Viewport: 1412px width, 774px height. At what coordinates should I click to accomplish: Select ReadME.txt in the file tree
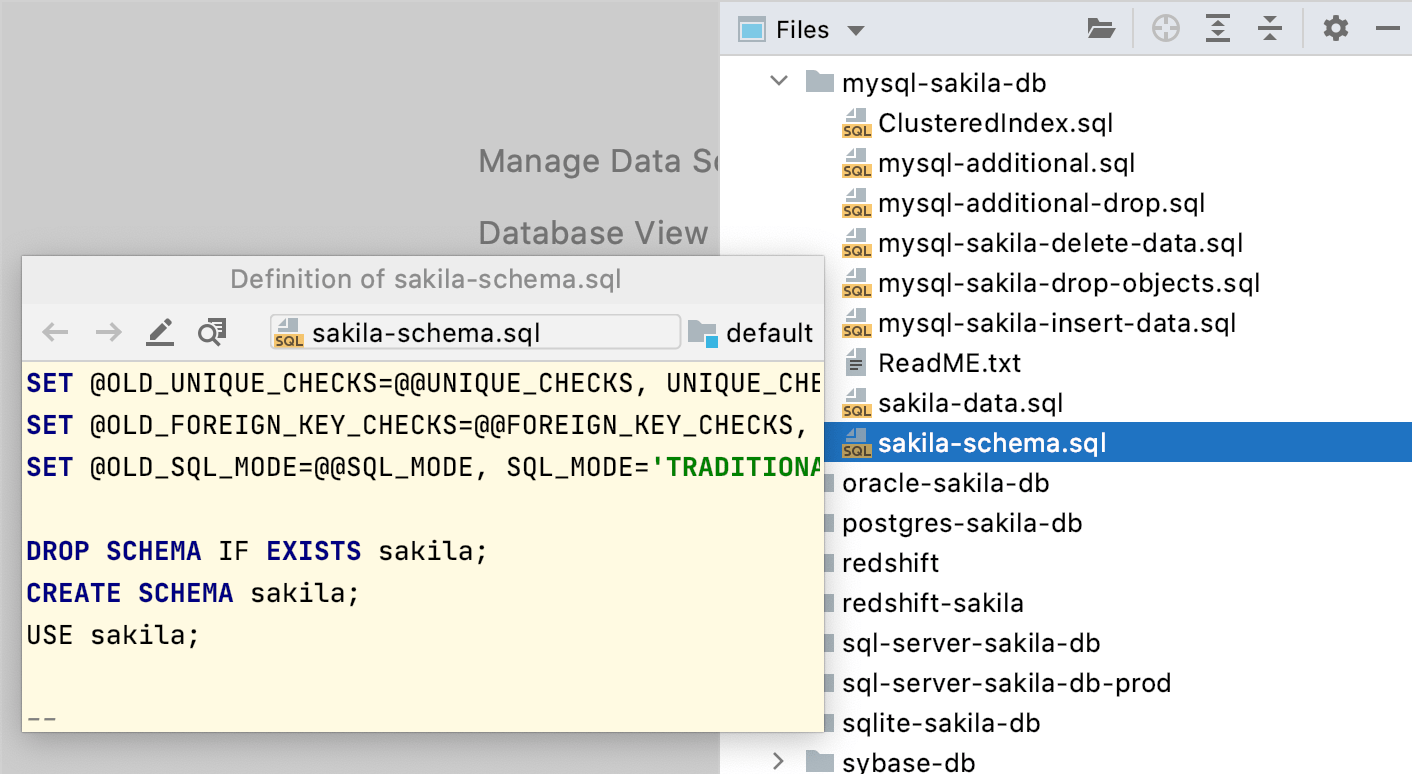(948, 363)
